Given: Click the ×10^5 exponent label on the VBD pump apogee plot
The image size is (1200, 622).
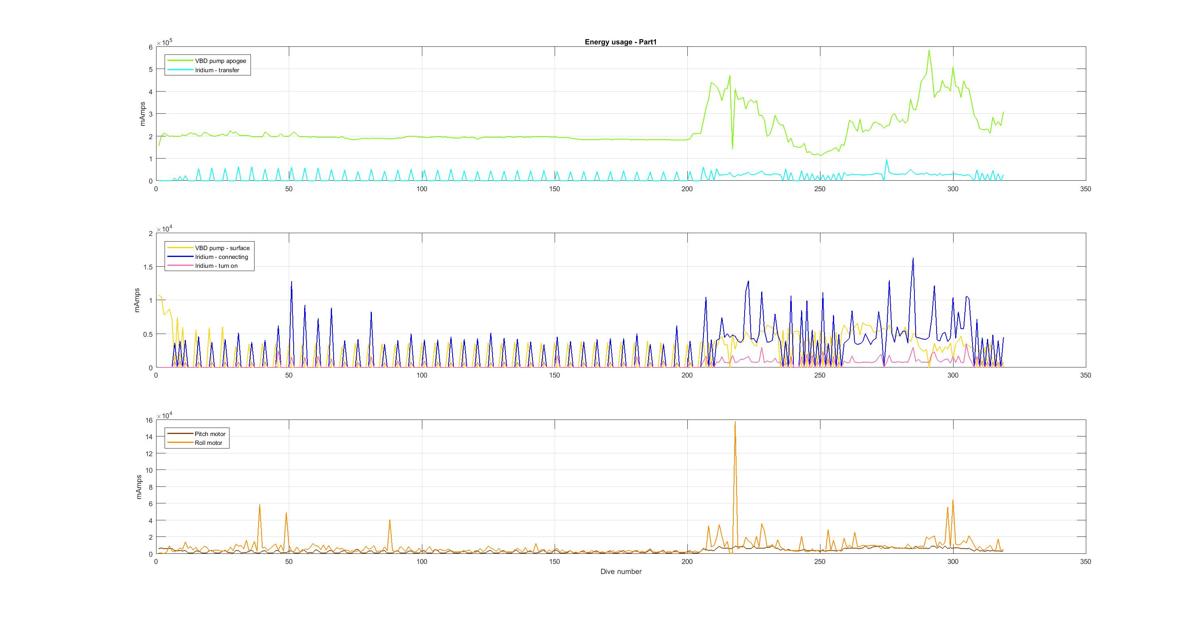Looking at the screenshot, I should point(165,41).
